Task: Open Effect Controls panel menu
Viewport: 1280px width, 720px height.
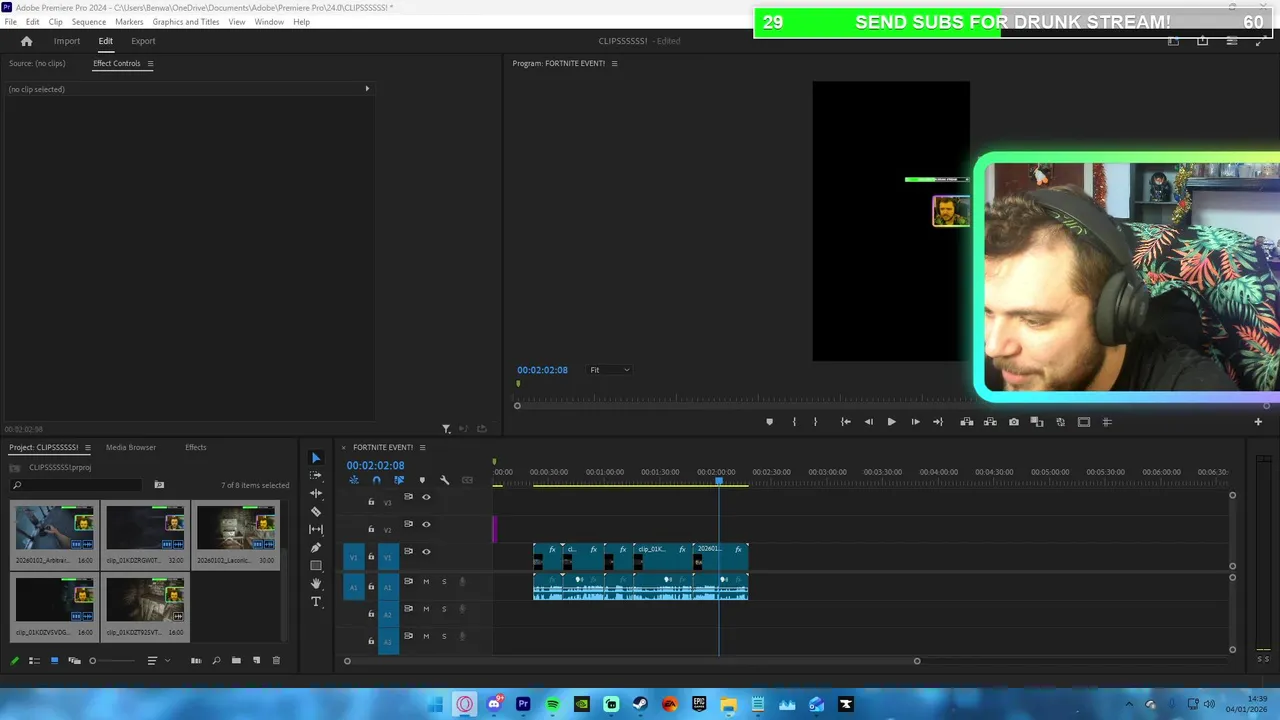Action: tap(150, 63)
